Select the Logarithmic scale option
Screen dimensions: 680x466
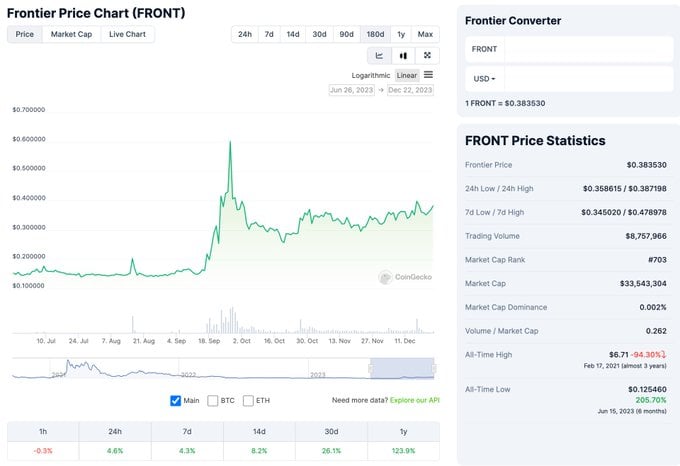(x=371, y=75)
